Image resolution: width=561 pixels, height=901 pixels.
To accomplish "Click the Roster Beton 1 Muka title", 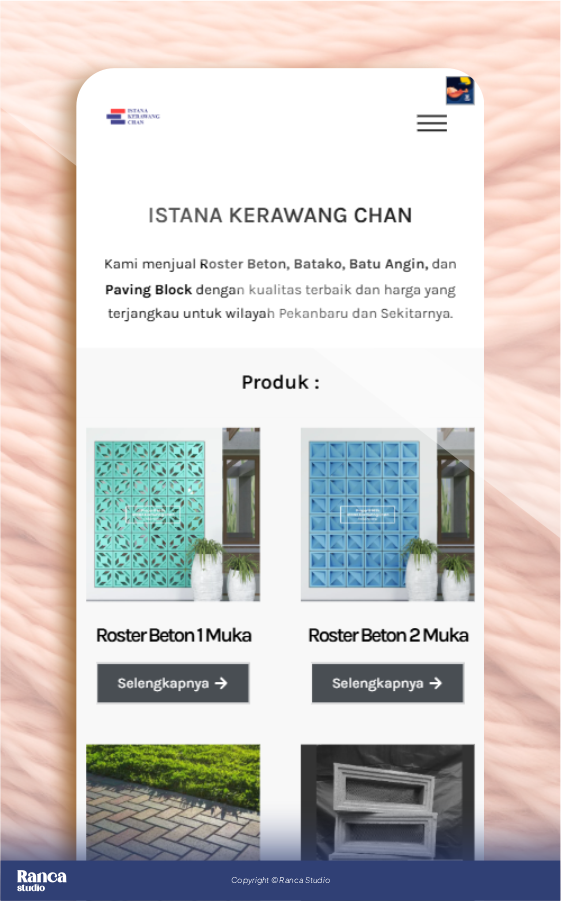I will click(174, 635).
